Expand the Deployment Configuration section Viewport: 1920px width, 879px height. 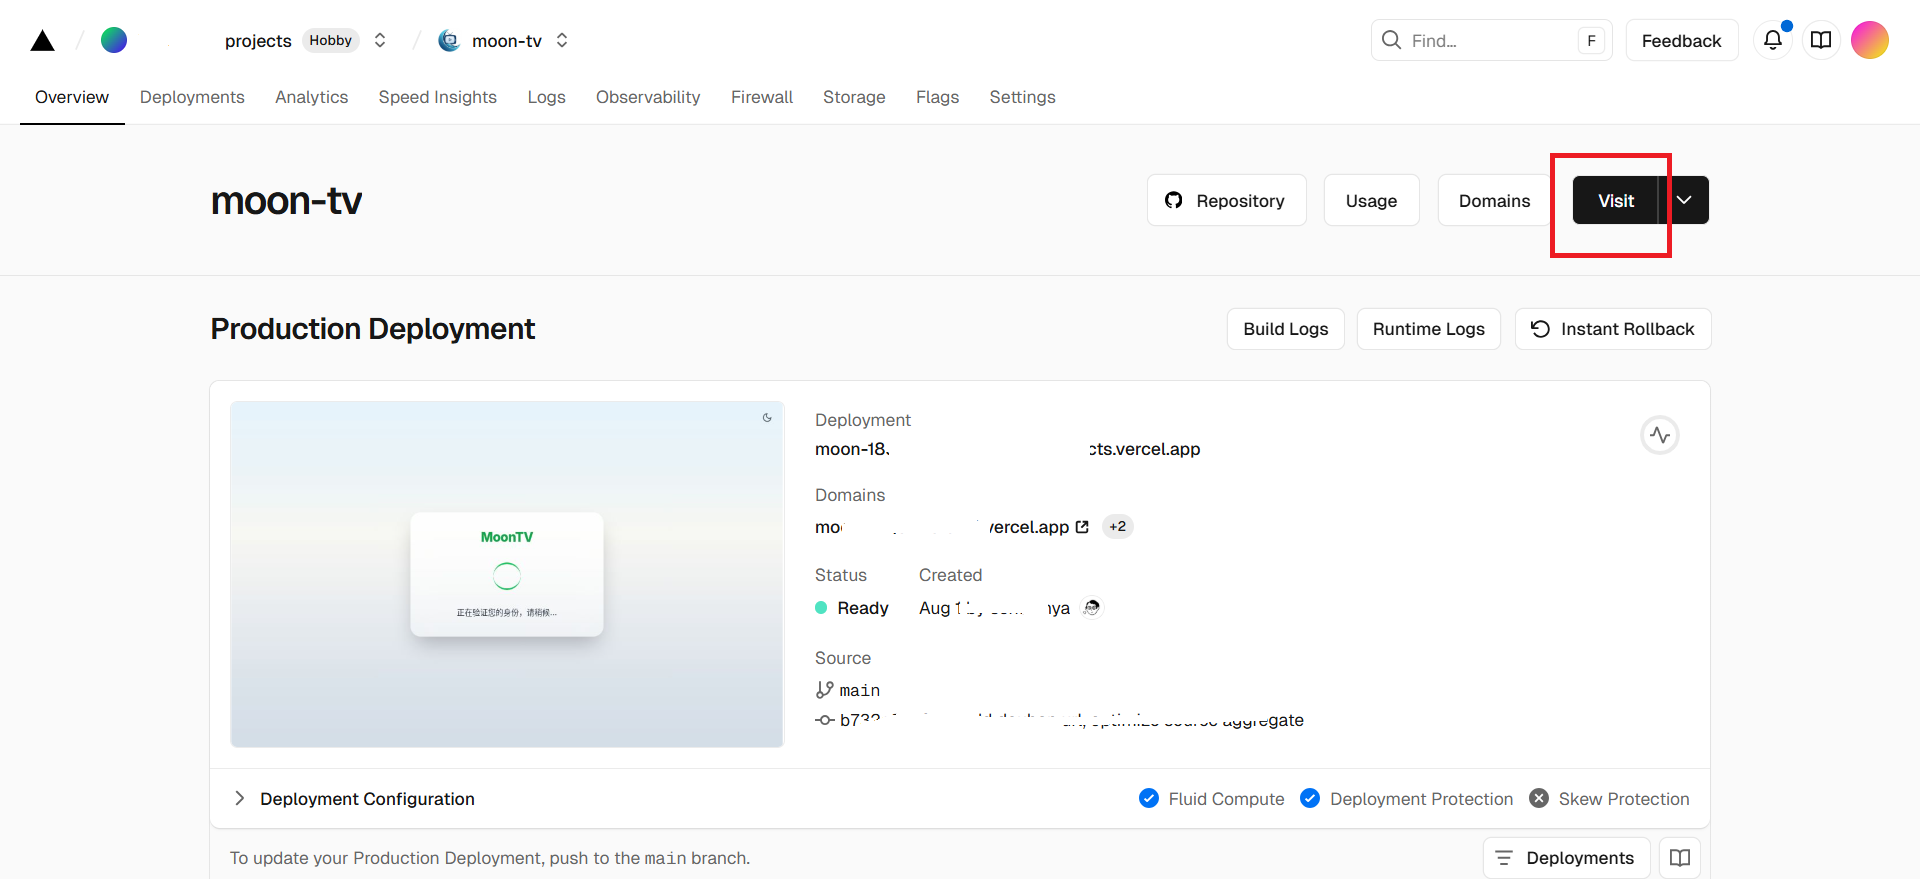coord(353,799)
